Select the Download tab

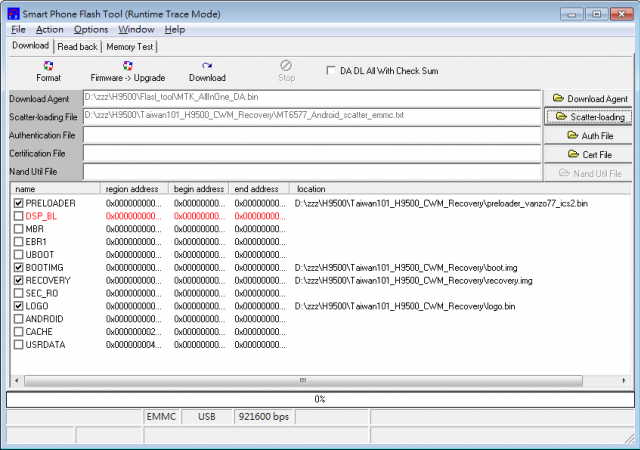(31, 46)
